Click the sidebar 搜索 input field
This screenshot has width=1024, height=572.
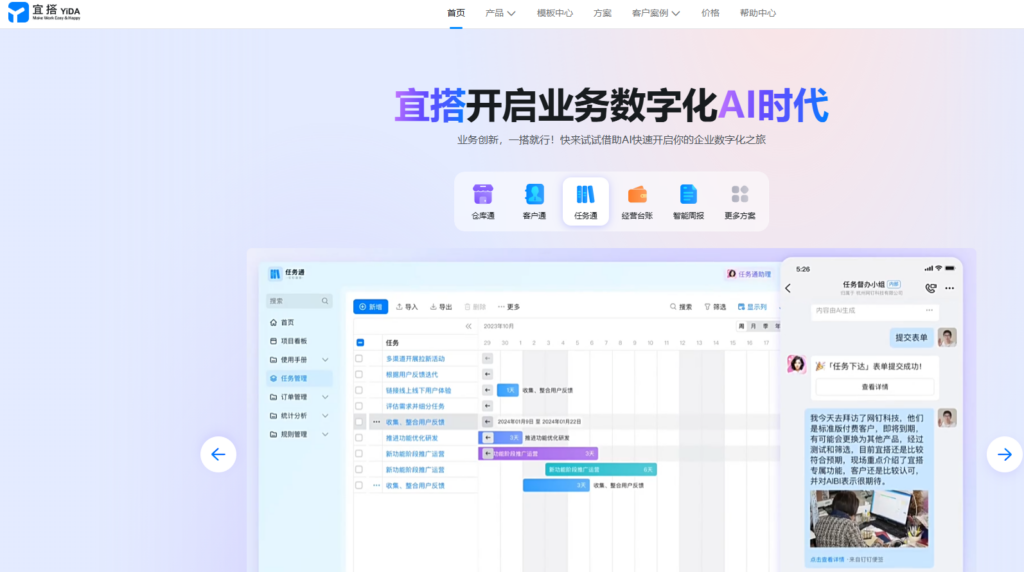click(298, 301)
